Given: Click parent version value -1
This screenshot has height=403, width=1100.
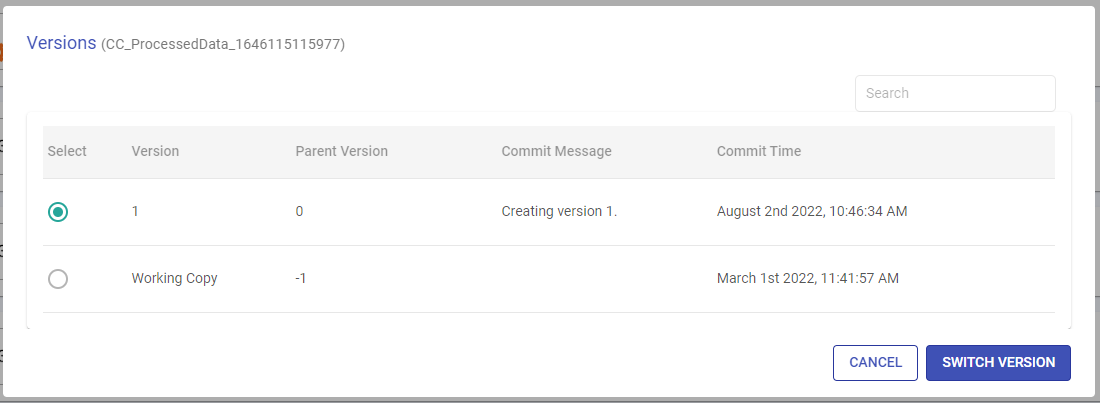Looking at the screenshot, I should coord(301,278).
